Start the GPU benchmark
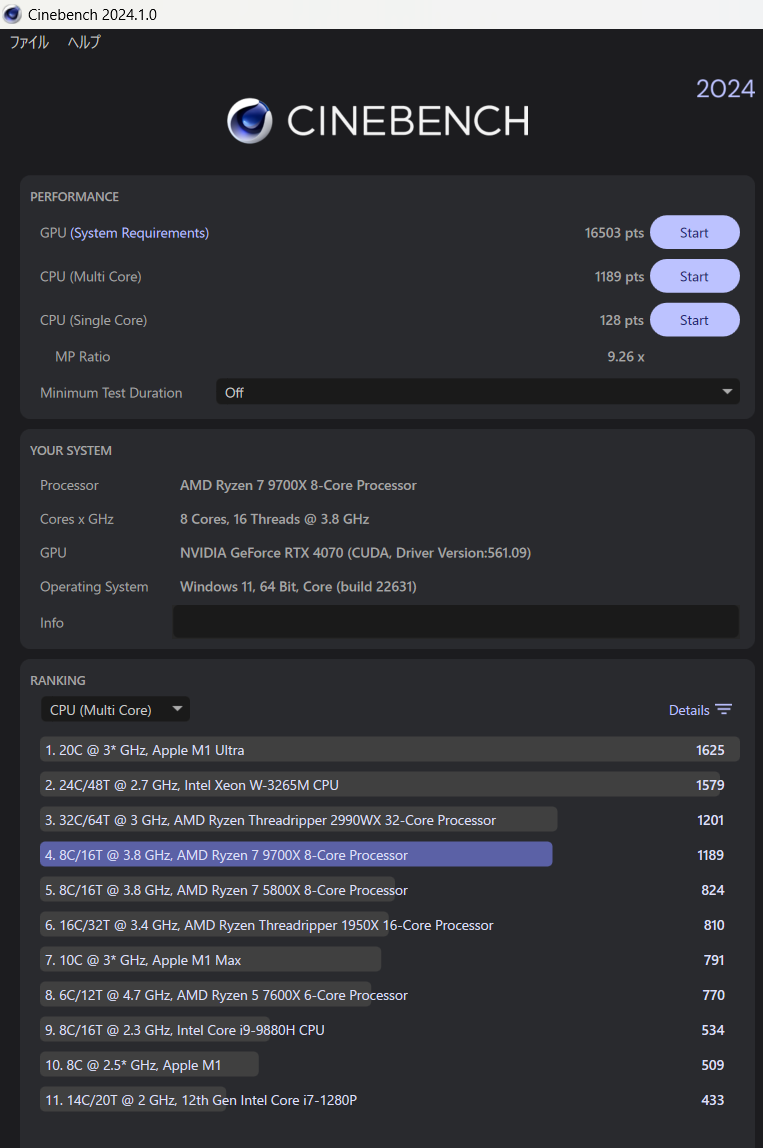 click(x=694, y=233)
